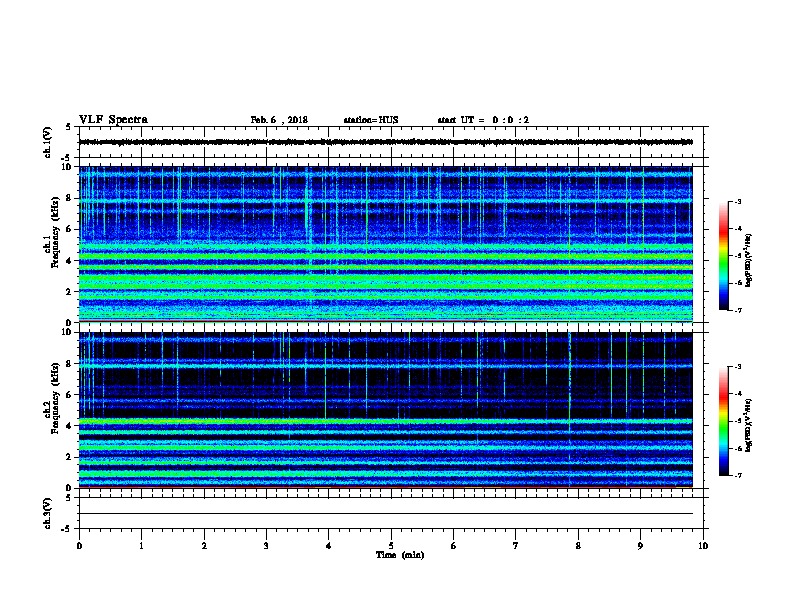
Task: Click time axis tick label '2'
Action: [204, 546]
